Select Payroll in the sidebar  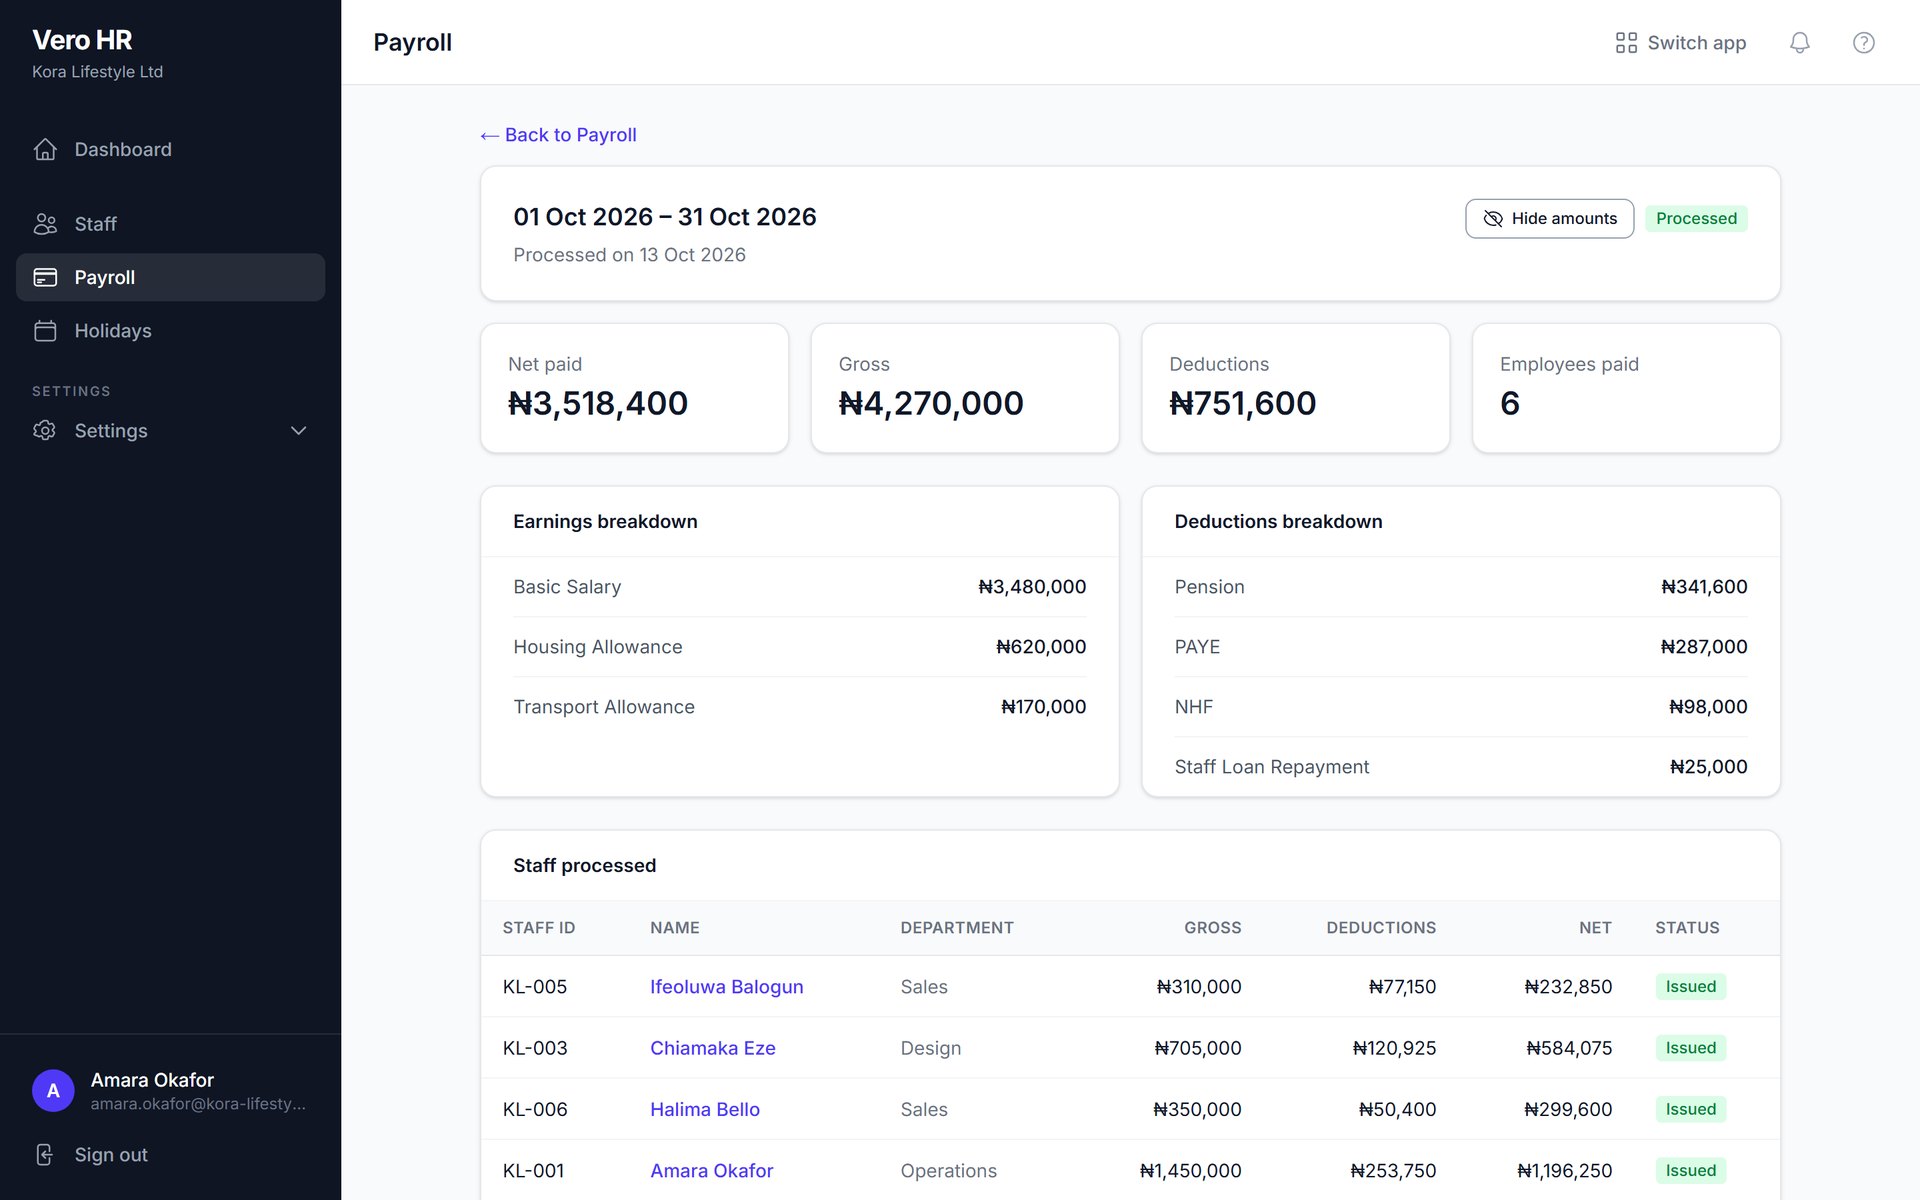point(170,277)
